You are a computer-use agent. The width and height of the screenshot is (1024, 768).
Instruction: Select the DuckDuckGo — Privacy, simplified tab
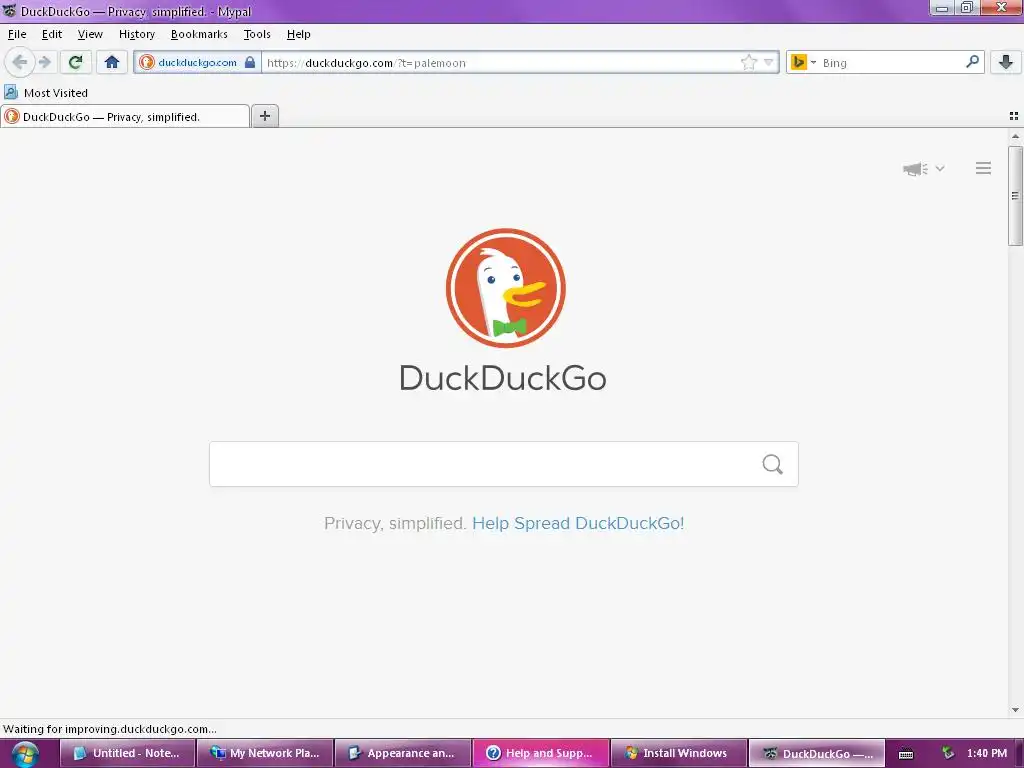point(125,117)
